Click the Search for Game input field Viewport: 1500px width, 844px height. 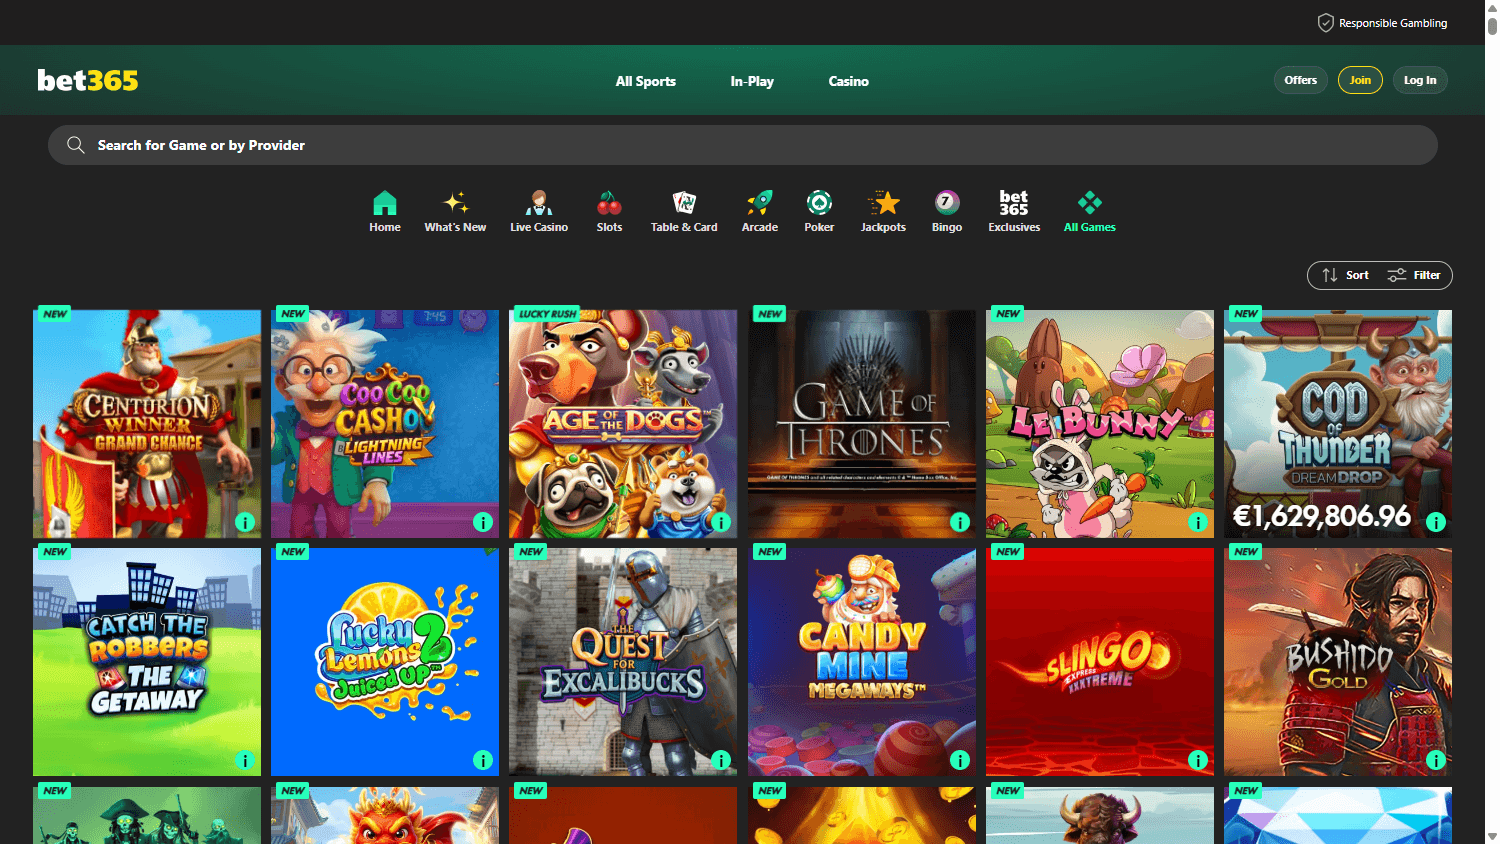400,144
